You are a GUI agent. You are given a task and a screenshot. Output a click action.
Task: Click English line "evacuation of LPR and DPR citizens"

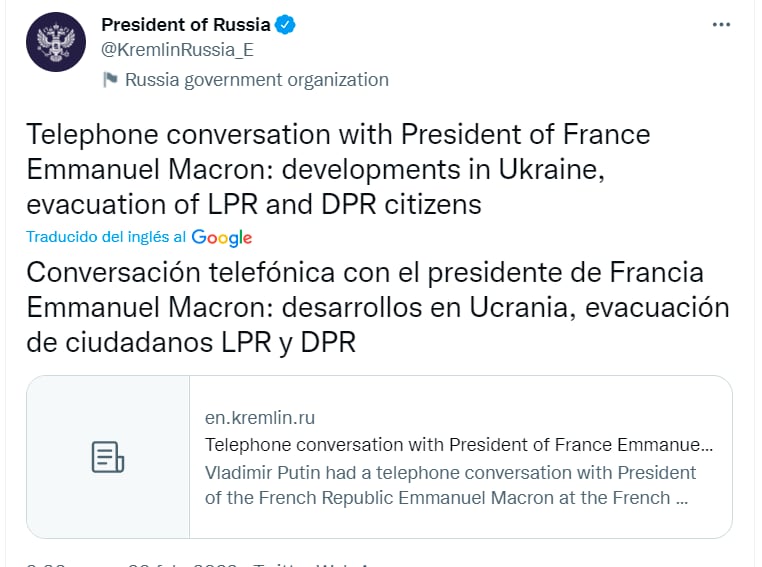[x=254, y=204]
